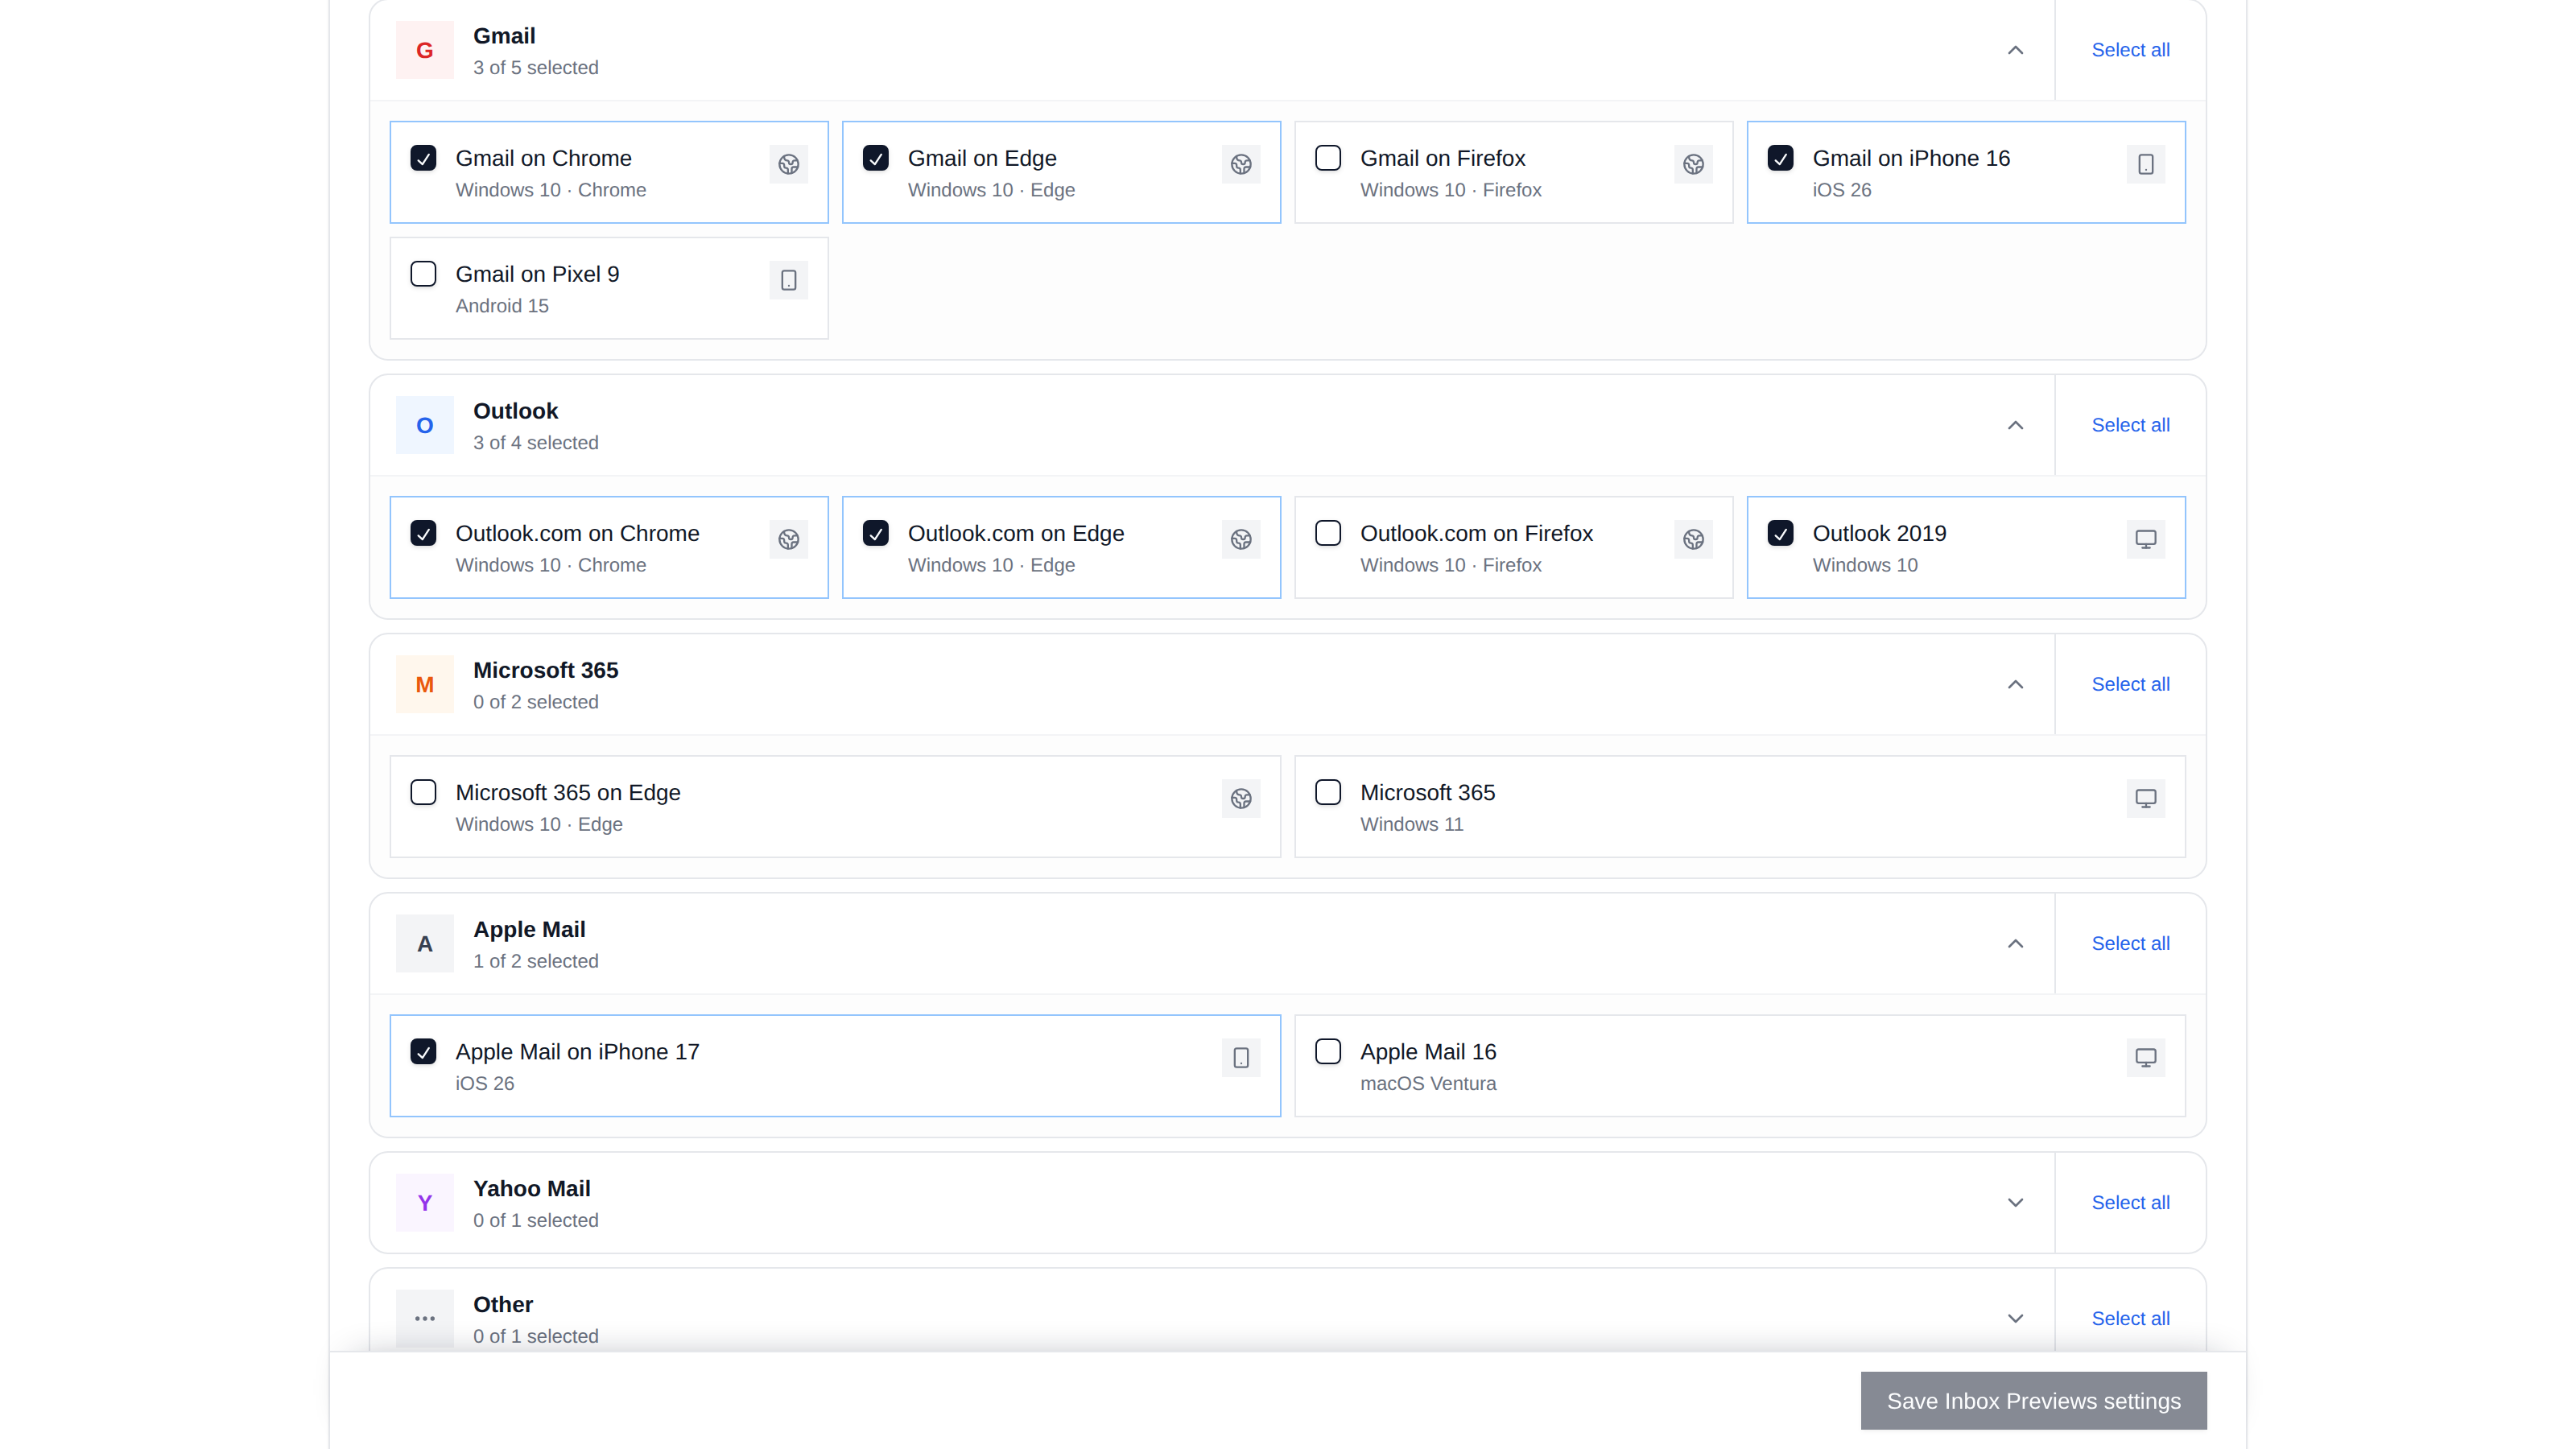Check Apple Mail 16 checkbox
Image resolution: width=2576 pixels, height=1449 pixels.
coord(1328,1051)
